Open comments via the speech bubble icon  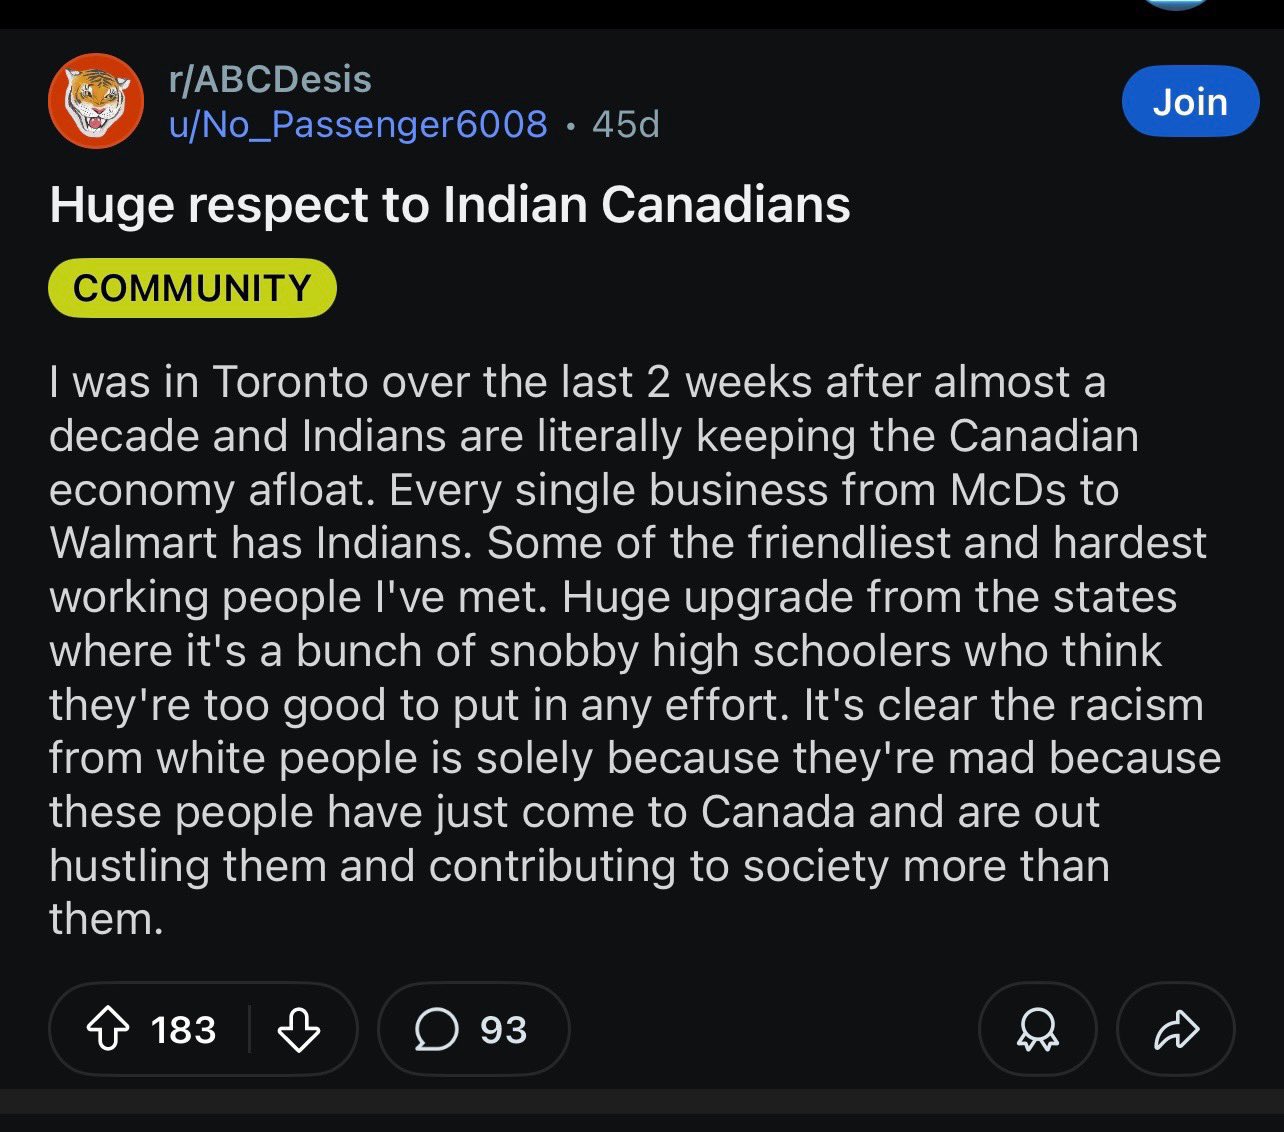click(x=436, y=1029)
